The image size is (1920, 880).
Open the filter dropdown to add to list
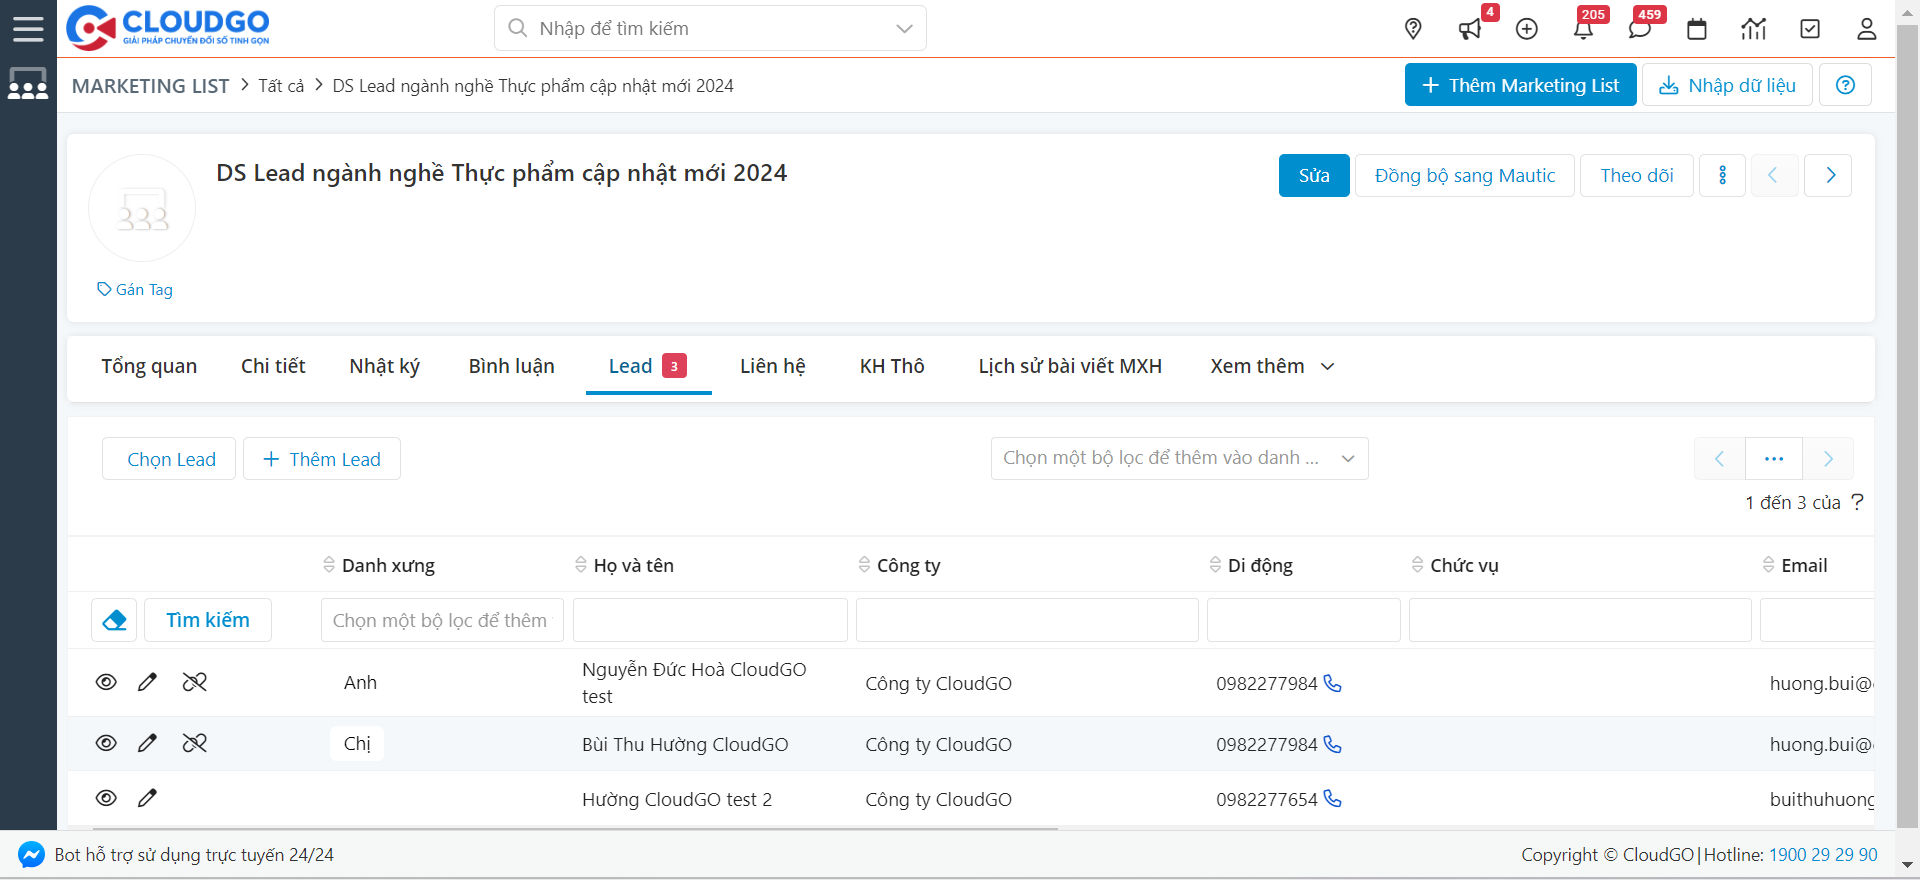1179,458
